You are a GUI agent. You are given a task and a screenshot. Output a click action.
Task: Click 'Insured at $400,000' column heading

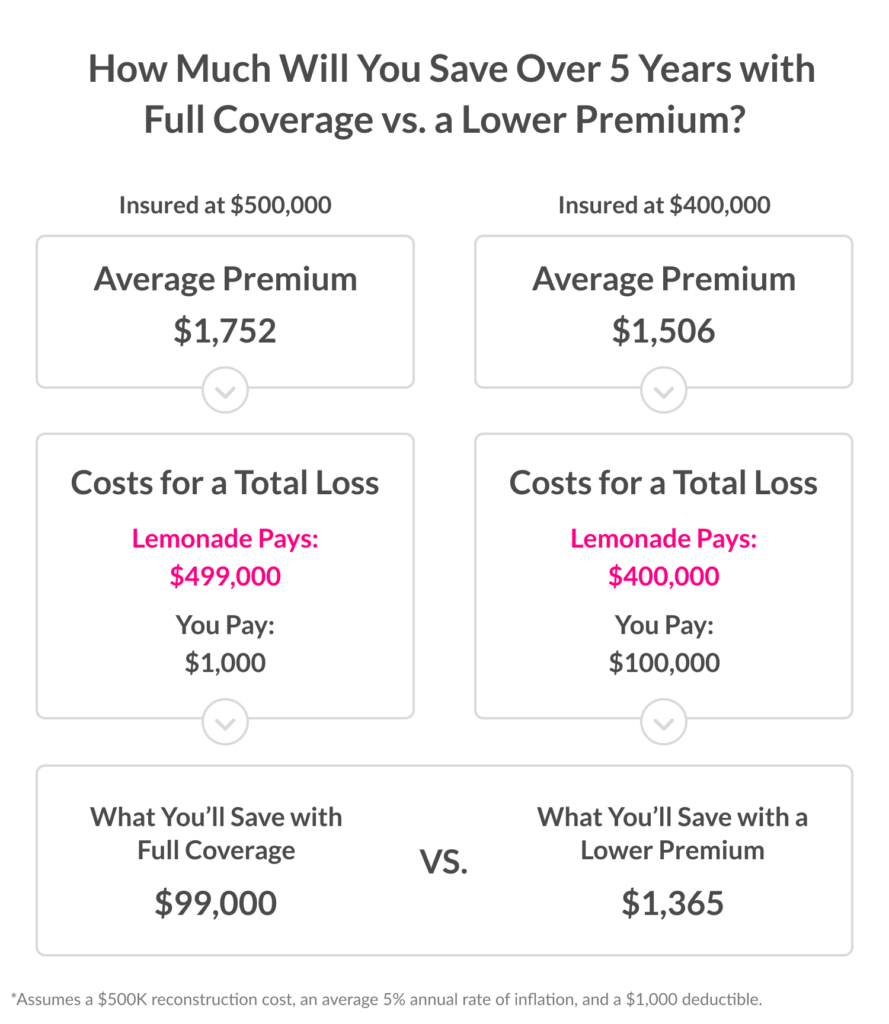coord(664,205)
